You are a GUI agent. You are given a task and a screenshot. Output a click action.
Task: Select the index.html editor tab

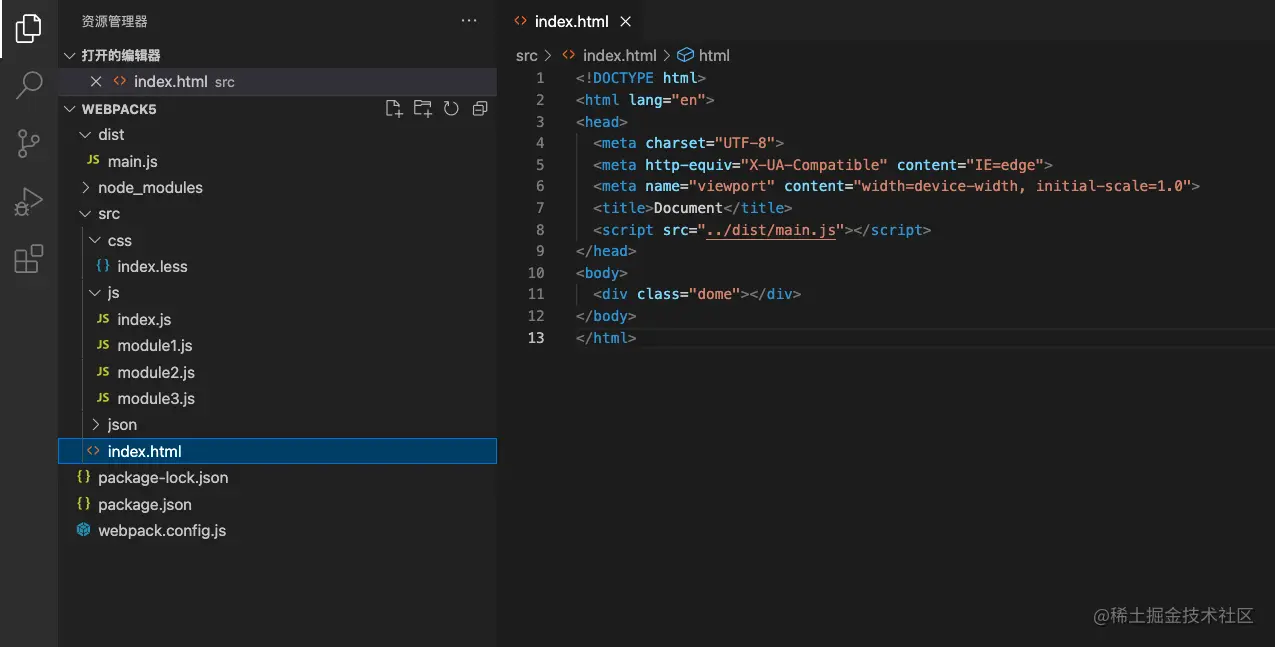(x=572, y=21)
